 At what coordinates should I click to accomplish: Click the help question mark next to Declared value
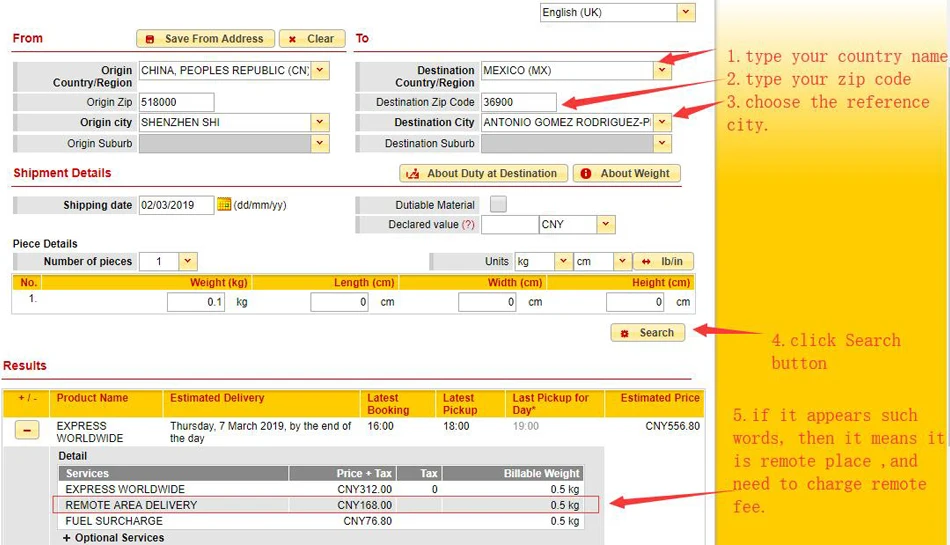pos(468,225)
